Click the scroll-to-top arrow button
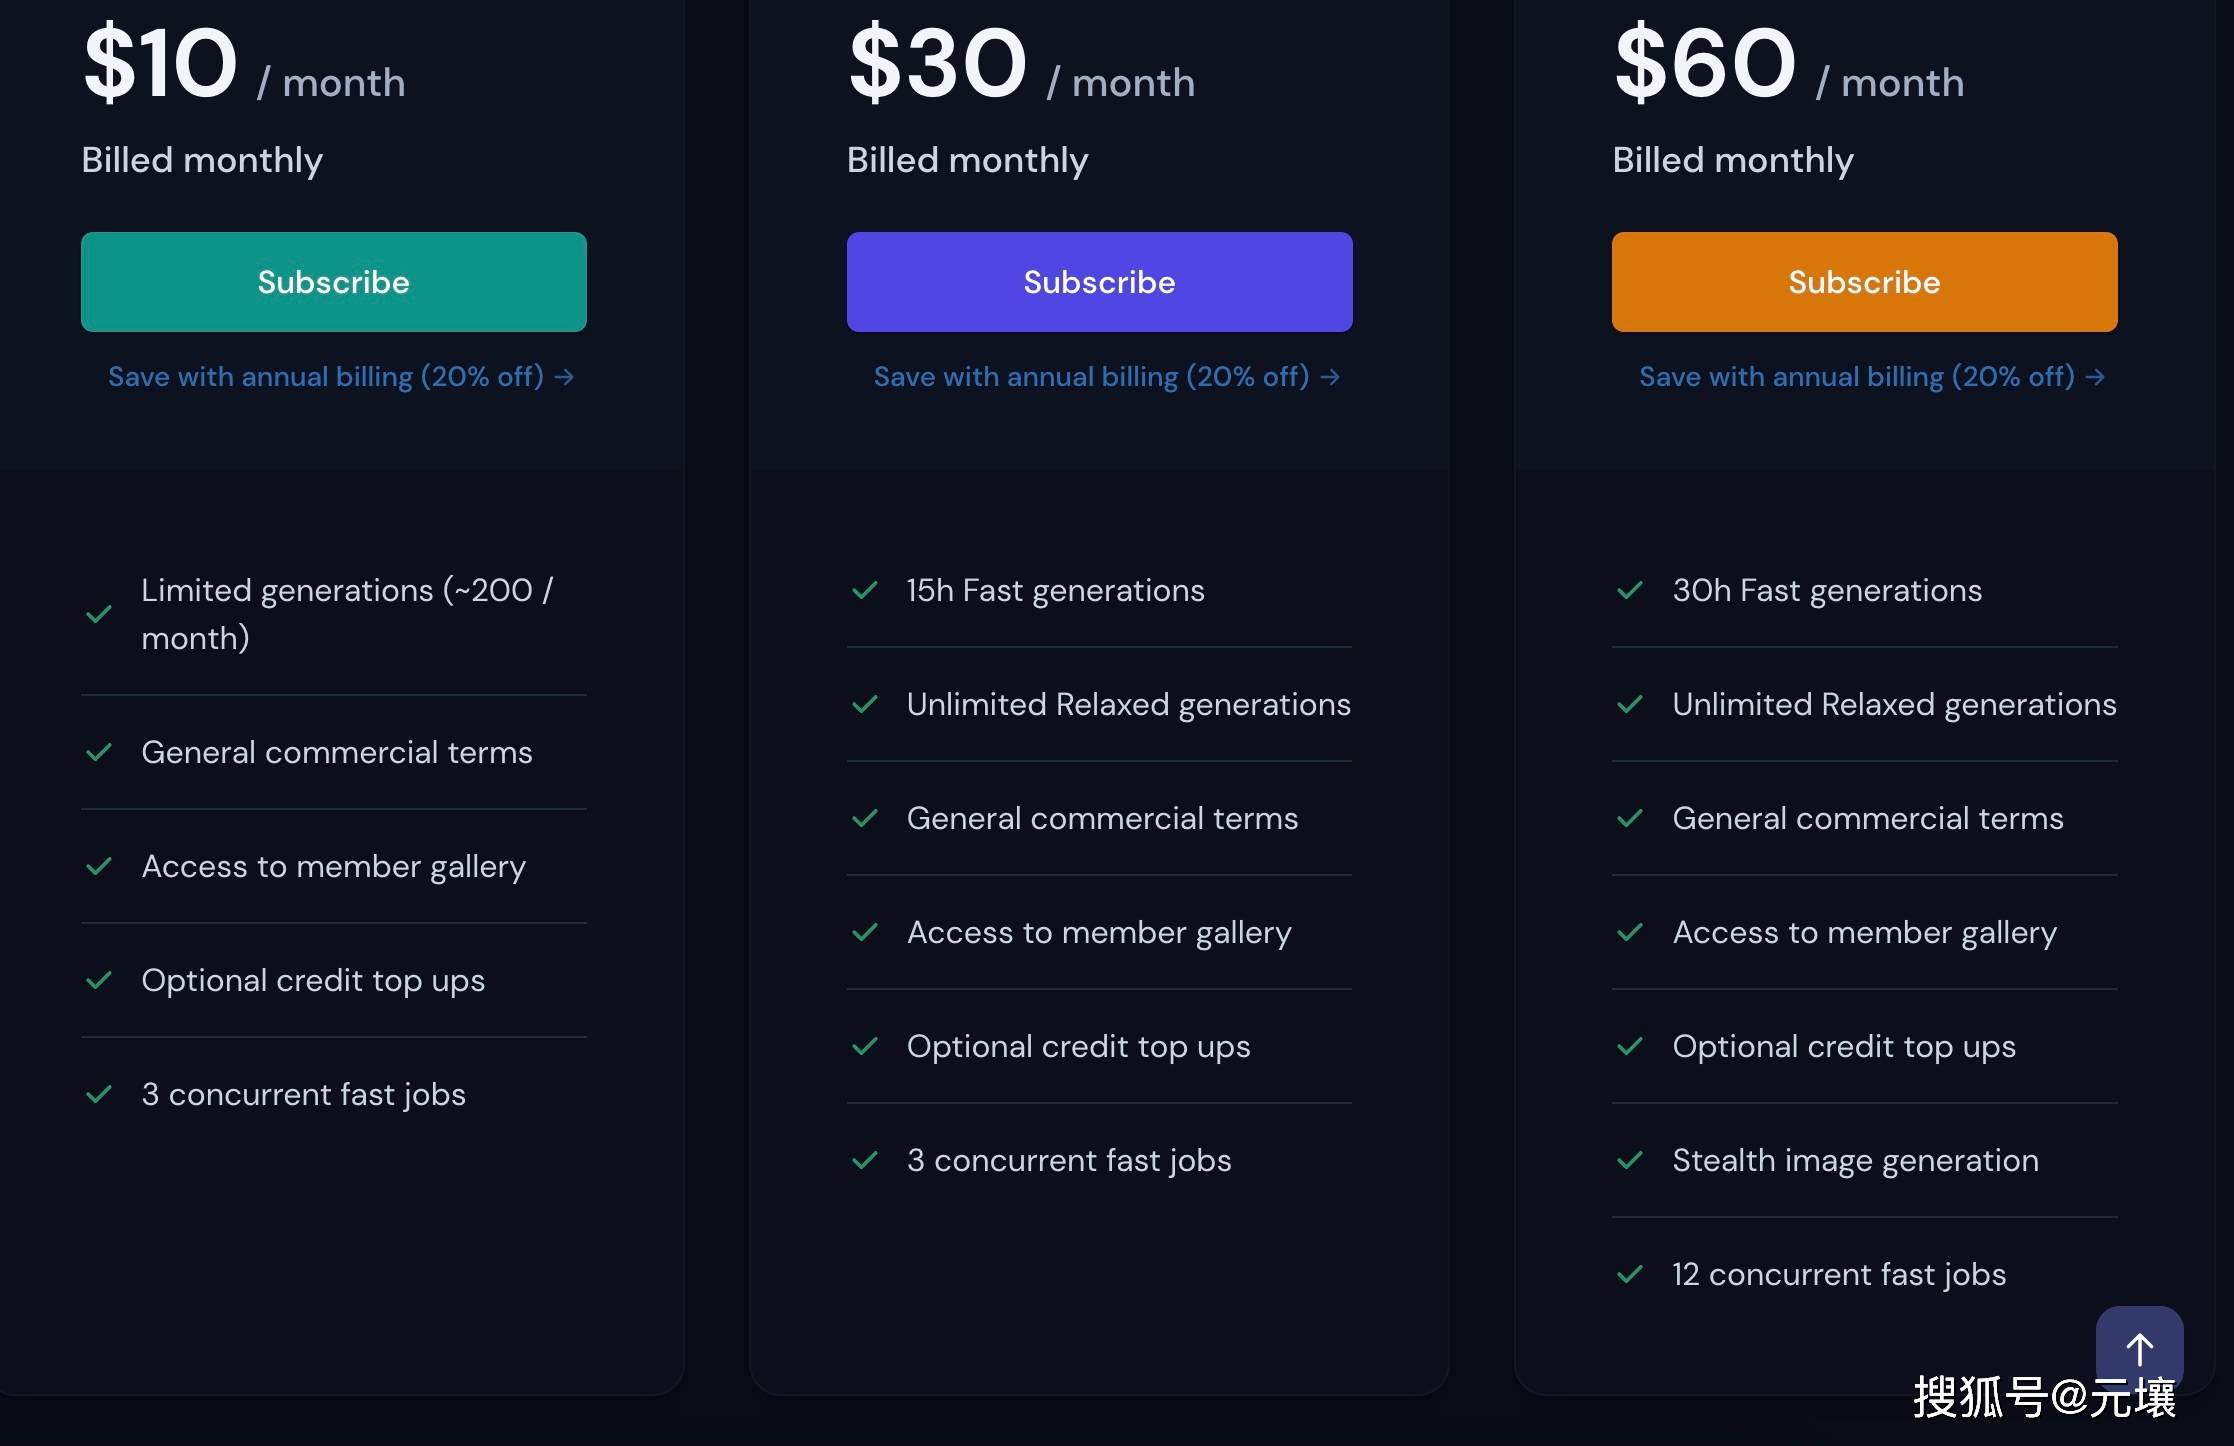 pyautogui.click(x=2139, y=1348)
